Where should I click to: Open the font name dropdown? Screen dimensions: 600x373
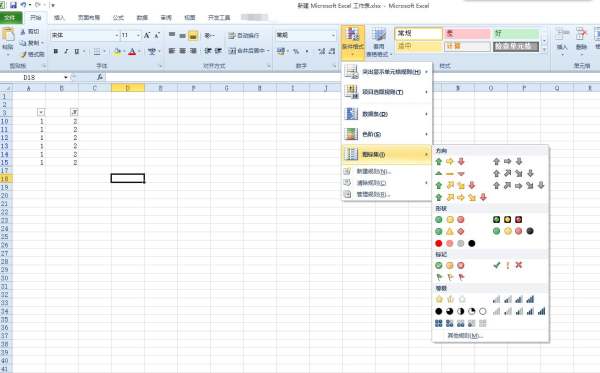pyautogui.click(x=117, y=36)
